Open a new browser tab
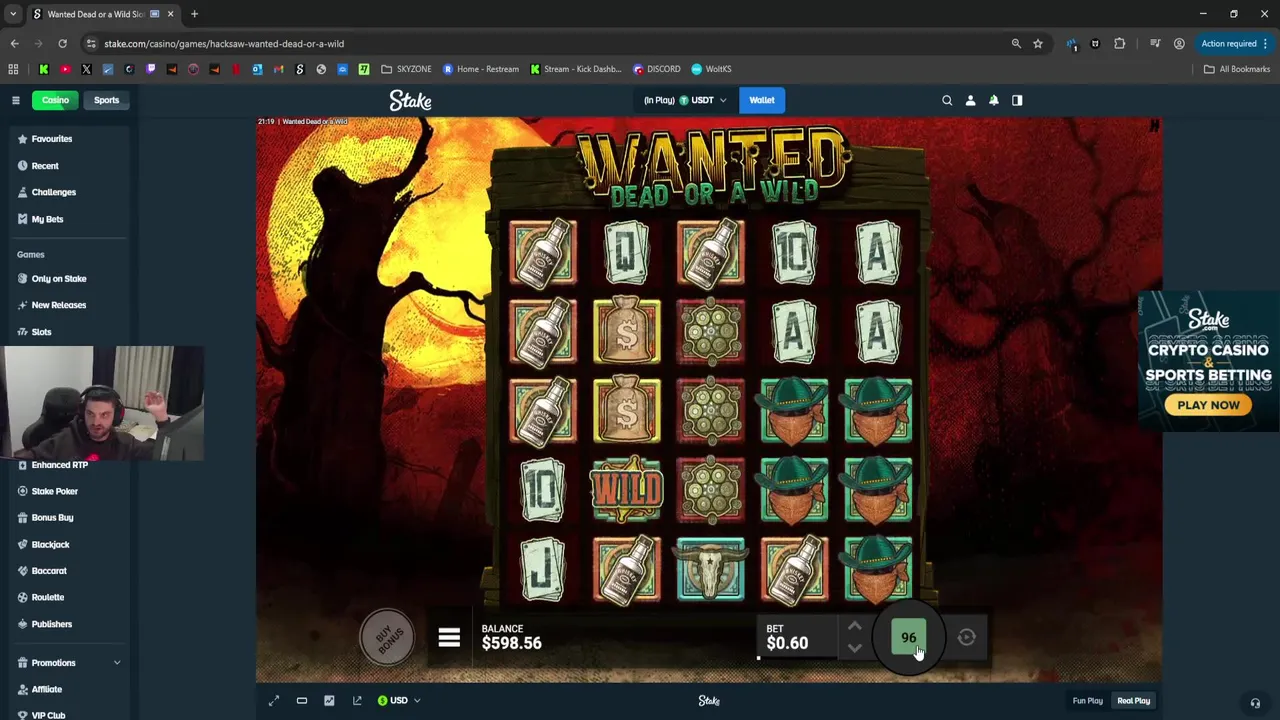Image resolution: width=1280 pixels, height=720 pixels. coord(194,14)
